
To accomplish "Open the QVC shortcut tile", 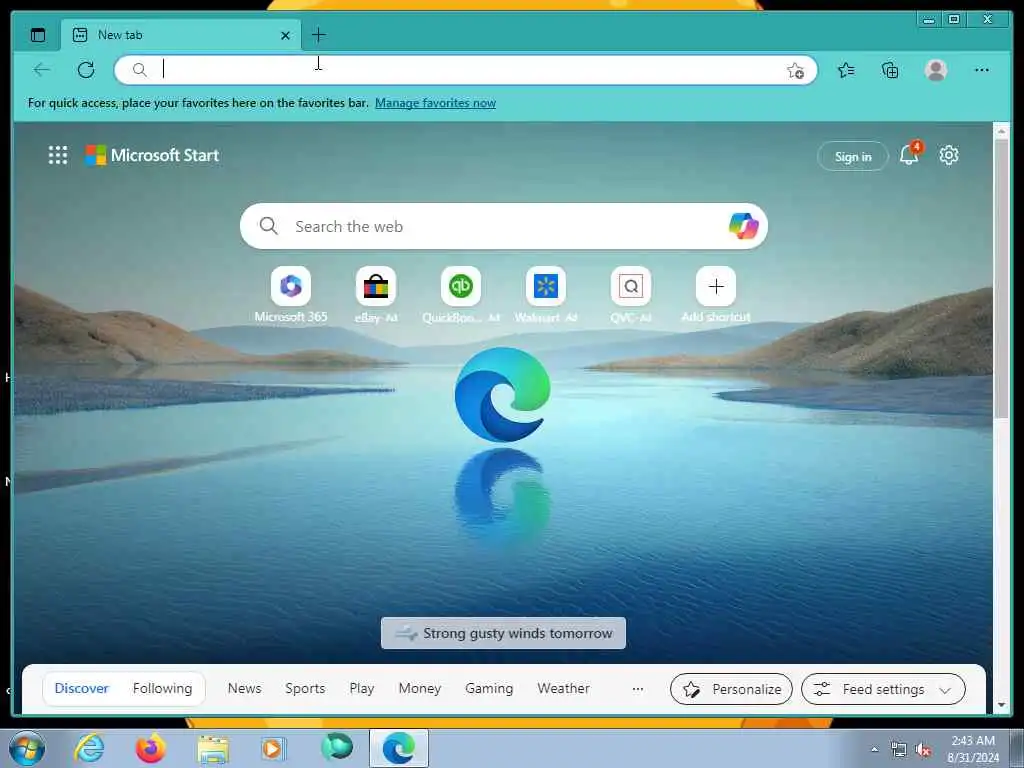I will point(630,286).
